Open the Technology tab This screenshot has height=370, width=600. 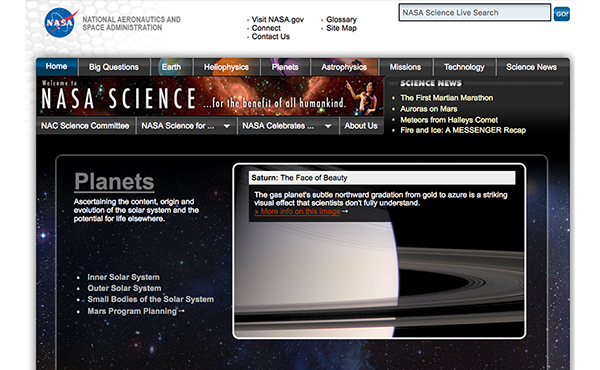[464, 67]
